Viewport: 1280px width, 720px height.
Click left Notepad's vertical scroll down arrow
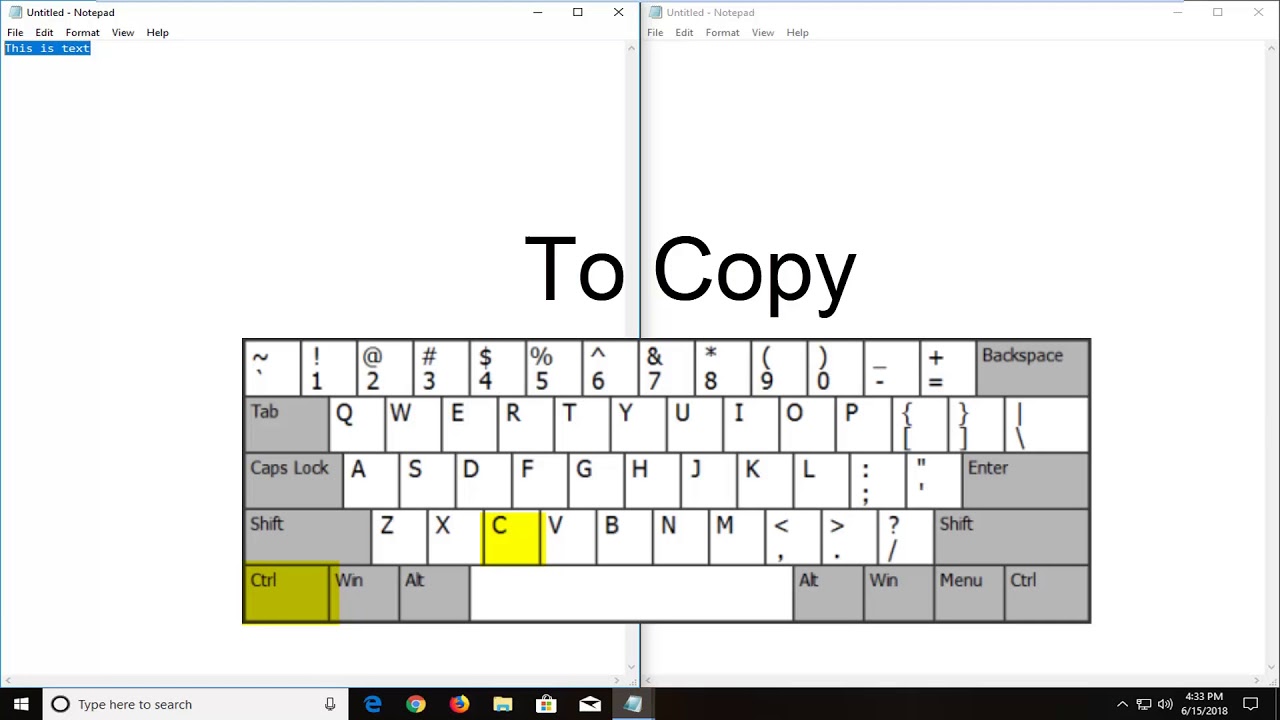pyautogui.click(x=630, y=666)
